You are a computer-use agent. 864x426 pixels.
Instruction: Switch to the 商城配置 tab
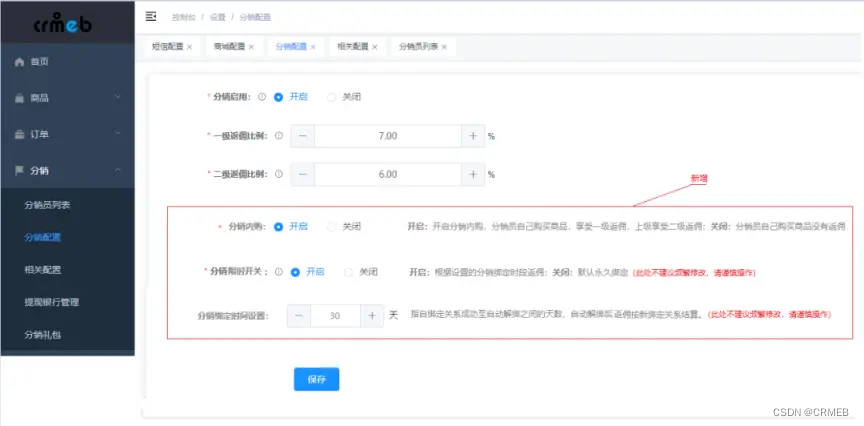[229, 47]
